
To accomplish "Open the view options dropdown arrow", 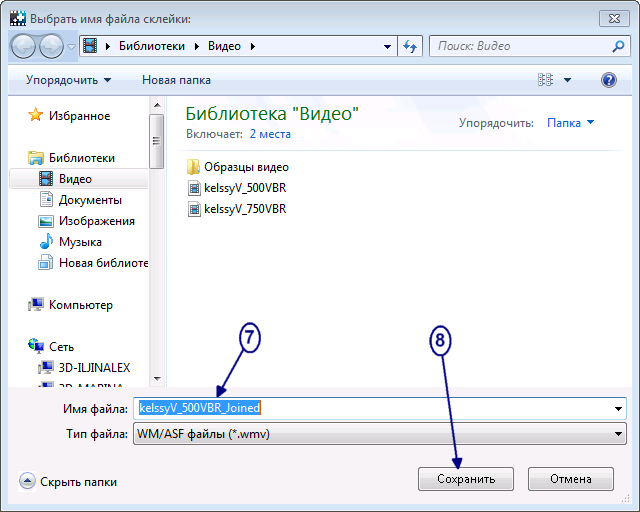I will 567,80.
